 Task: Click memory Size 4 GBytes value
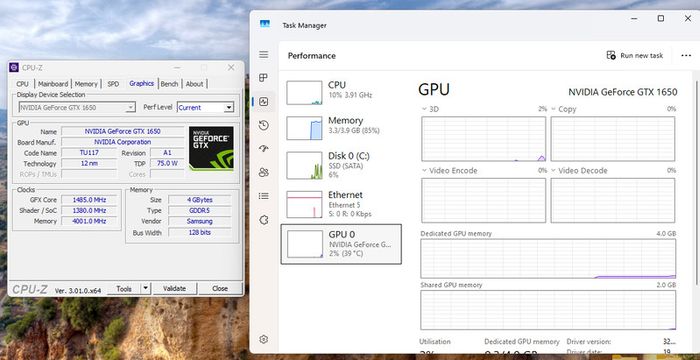tap(200, 200)
